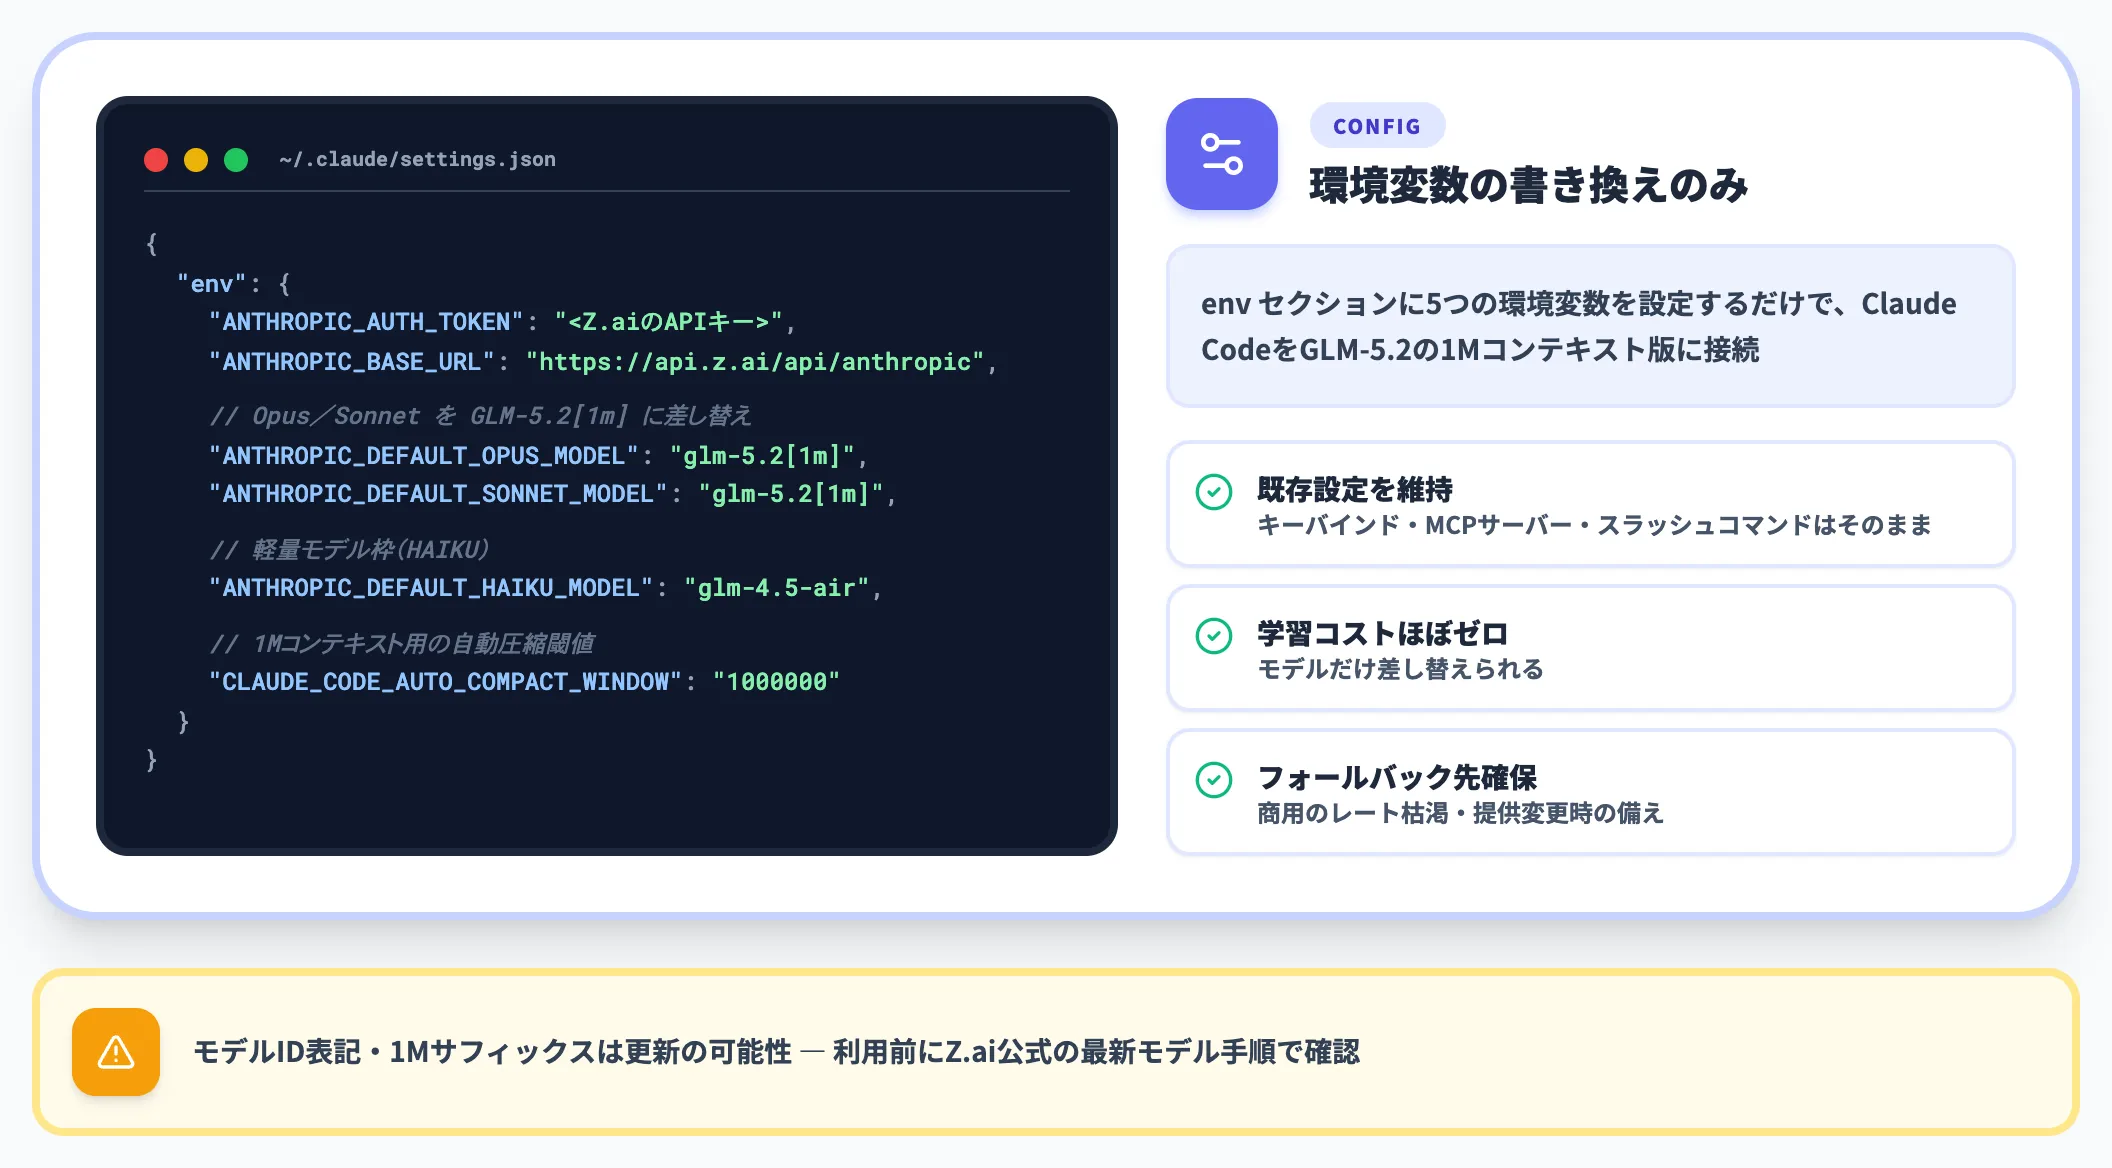Click the heading 環境変数の書き換えのみ

pyautogui.click(x=1528, y=185)
